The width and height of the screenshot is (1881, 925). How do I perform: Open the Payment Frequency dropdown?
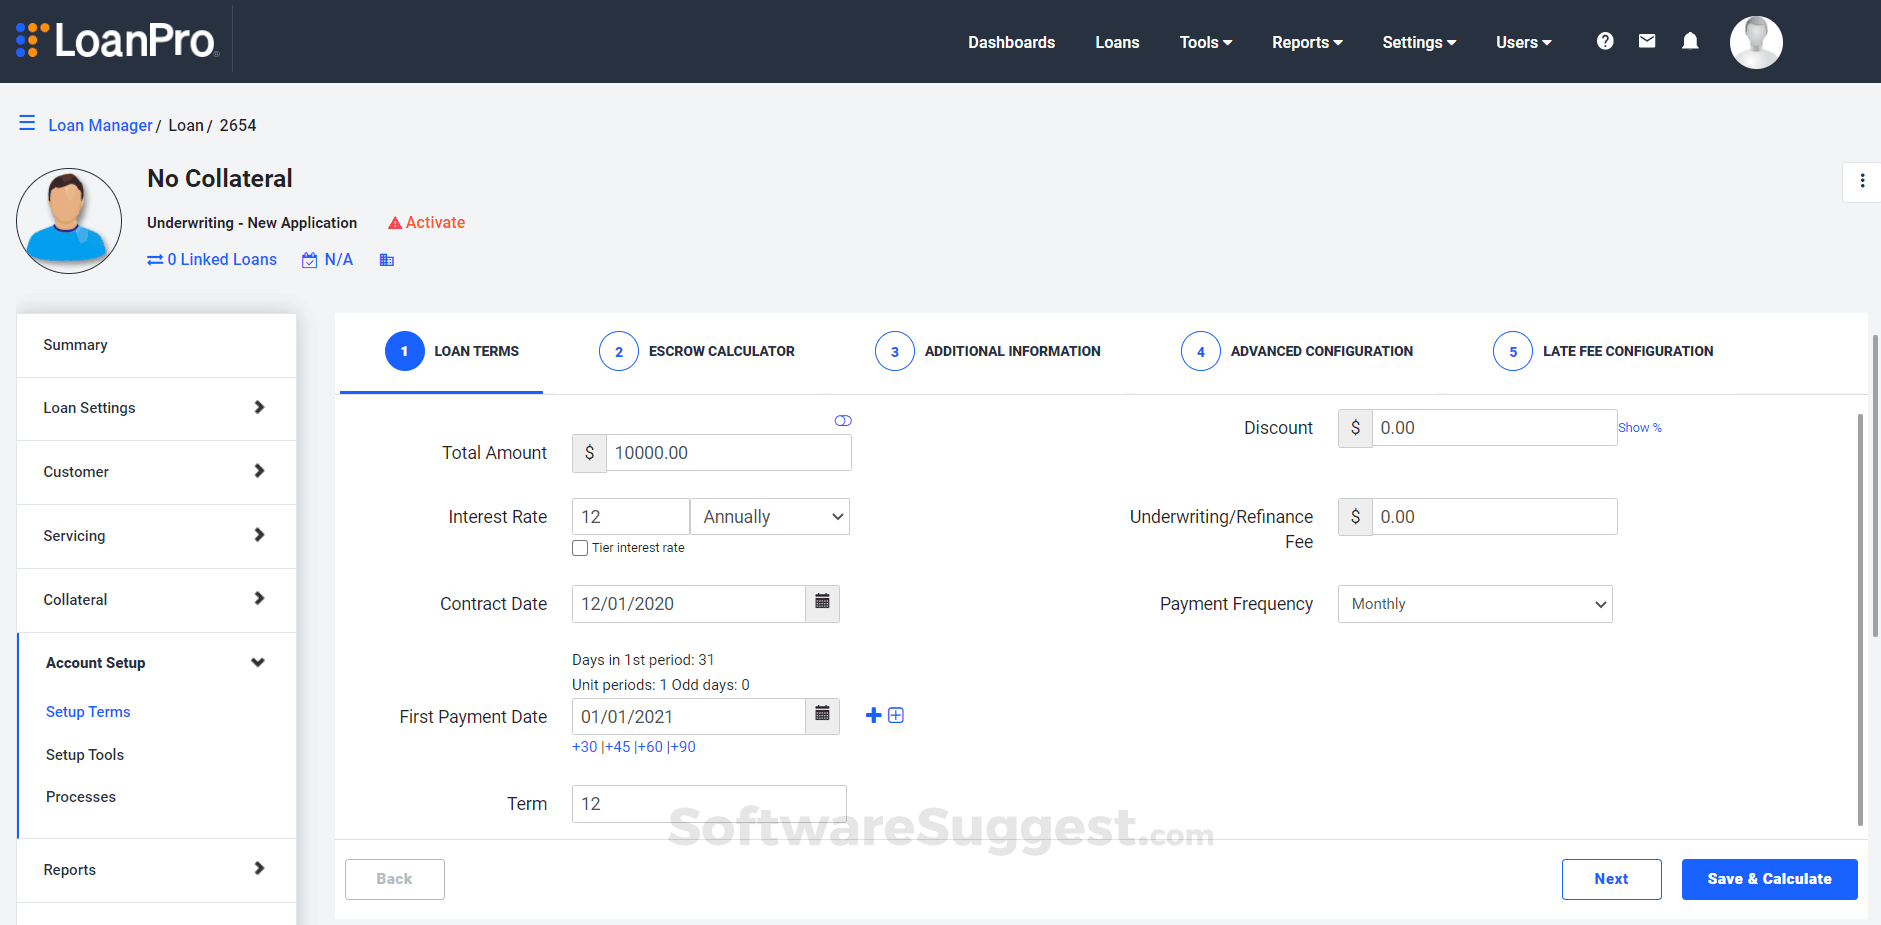pos(1474,603)
